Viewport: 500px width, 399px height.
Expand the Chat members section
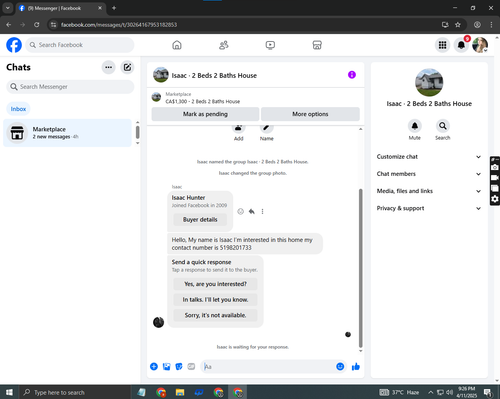(429, 174)
